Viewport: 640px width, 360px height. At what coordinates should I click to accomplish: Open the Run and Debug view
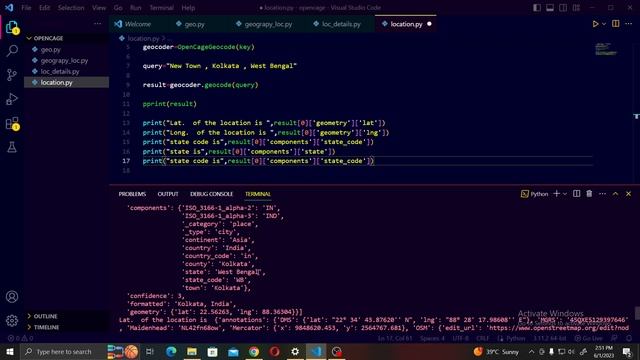coord(12,99)
